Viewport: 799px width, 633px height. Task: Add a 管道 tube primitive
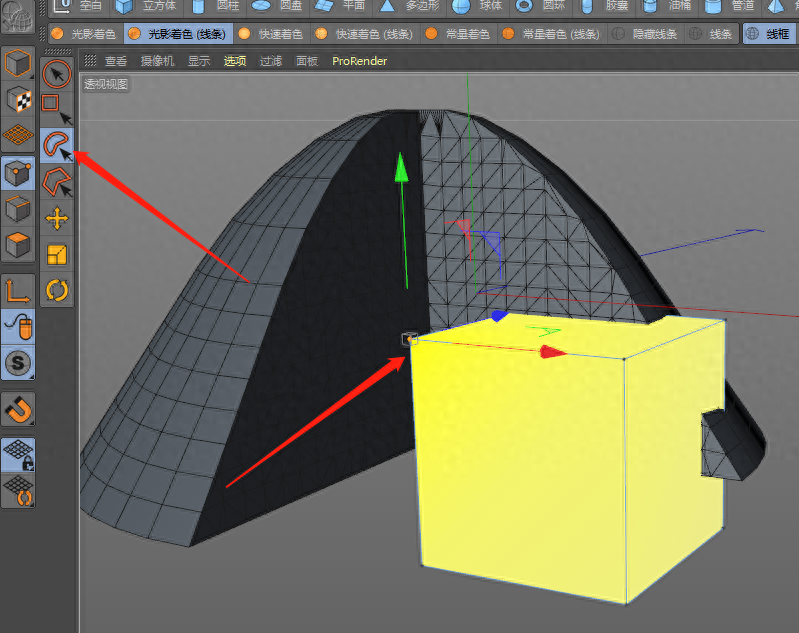point(730,6)
